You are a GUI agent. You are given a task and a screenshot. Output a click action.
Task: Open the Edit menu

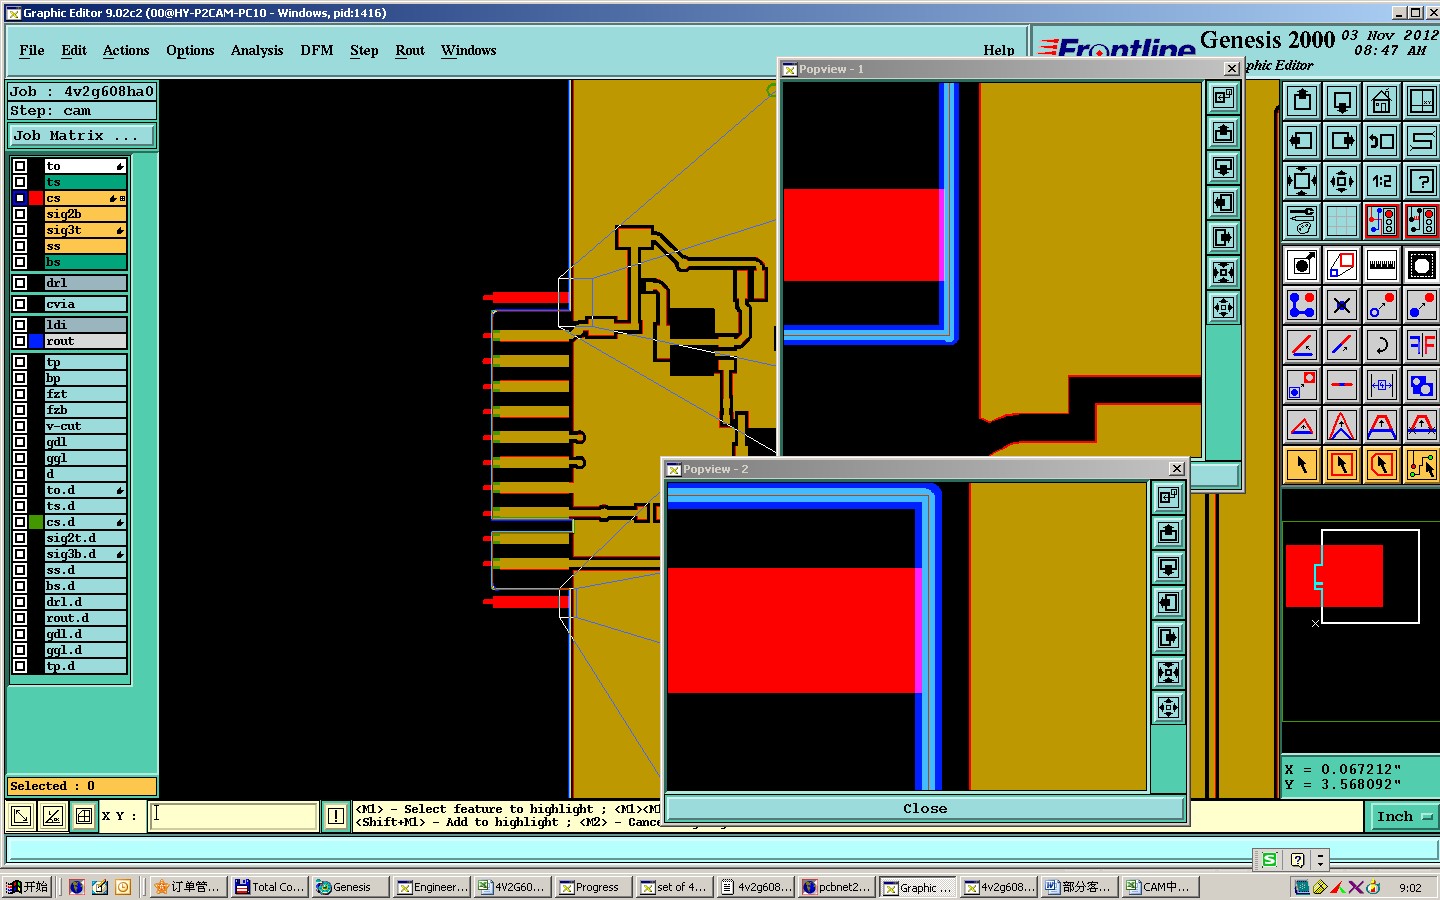74,50
